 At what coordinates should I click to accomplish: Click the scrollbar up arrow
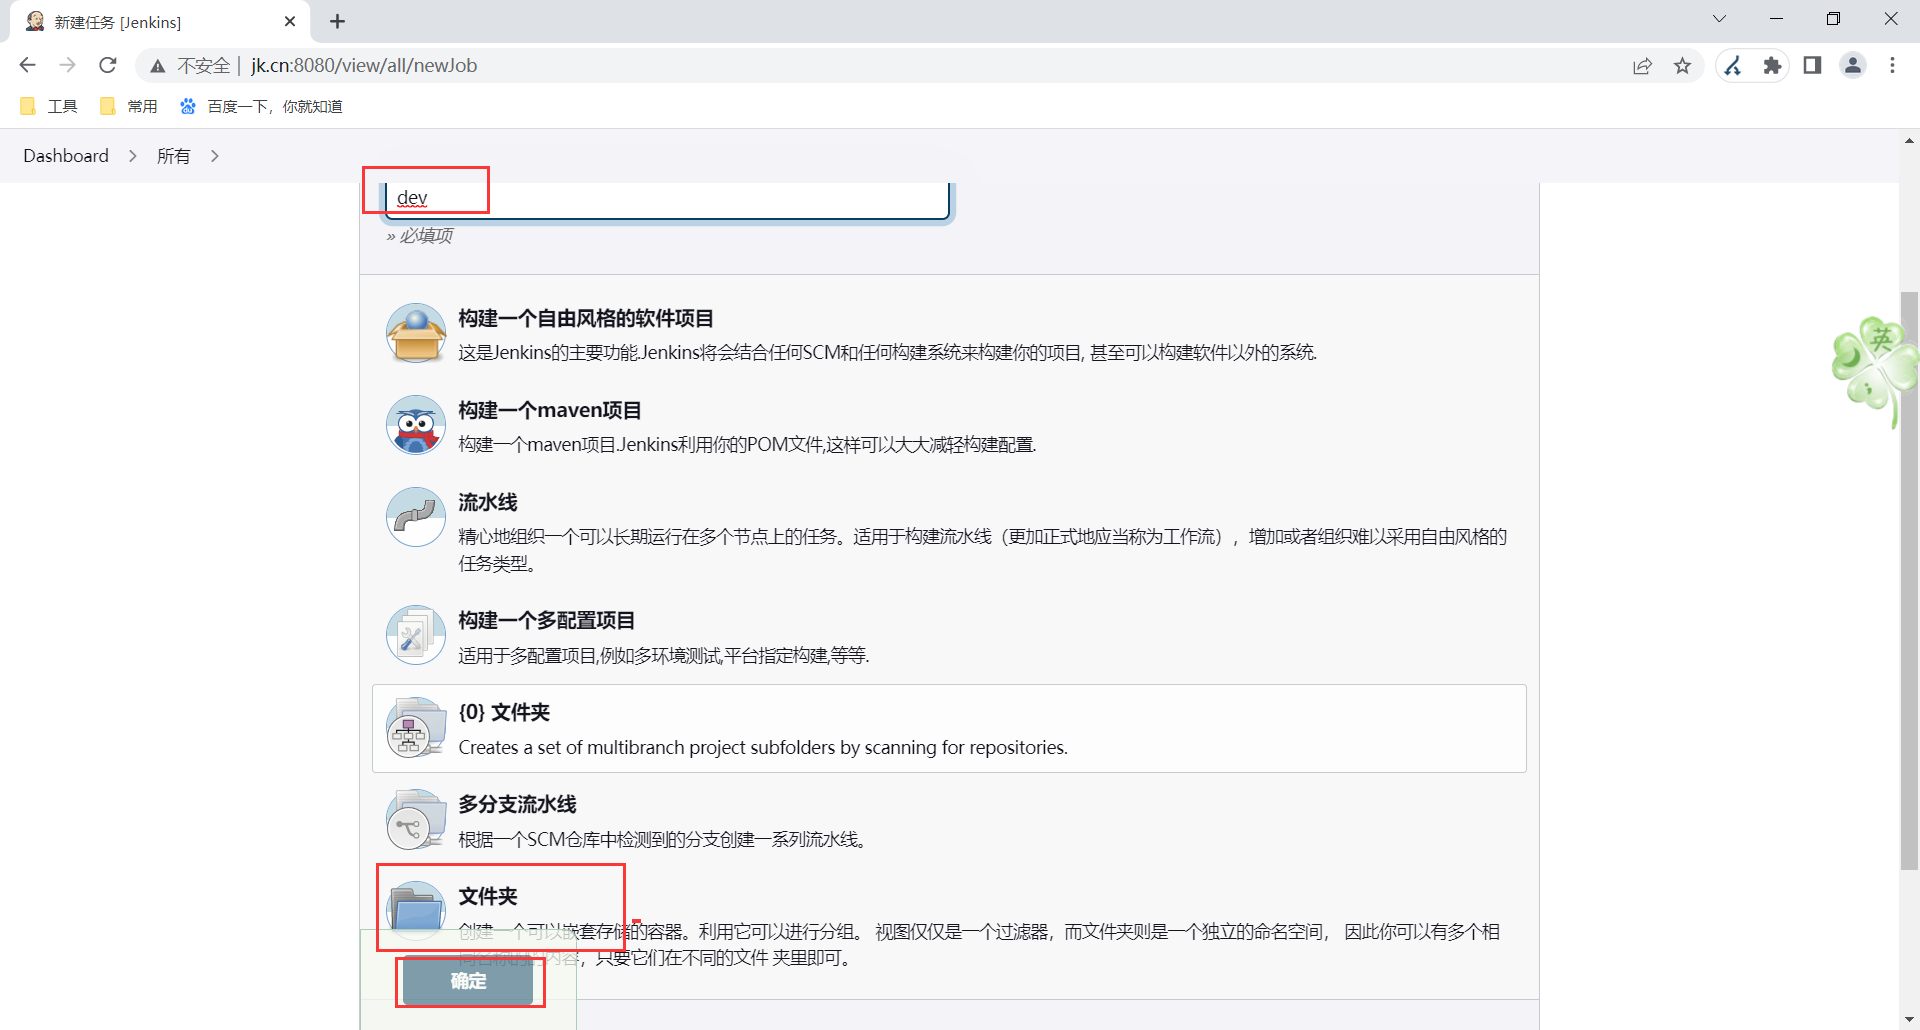pos(1909,141)
